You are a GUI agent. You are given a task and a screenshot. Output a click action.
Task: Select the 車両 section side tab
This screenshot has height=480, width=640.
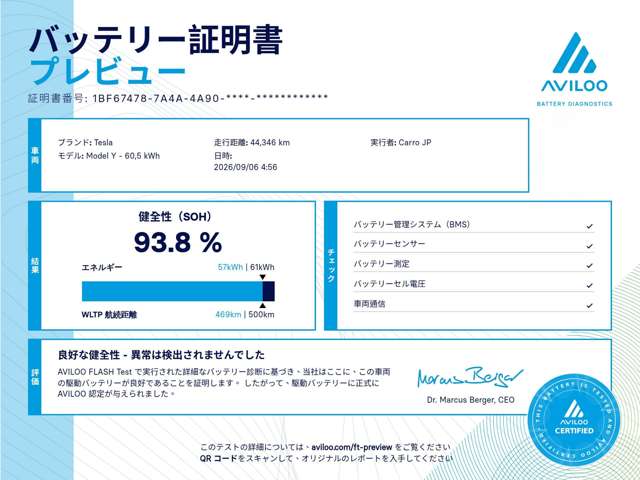[35, 155]
